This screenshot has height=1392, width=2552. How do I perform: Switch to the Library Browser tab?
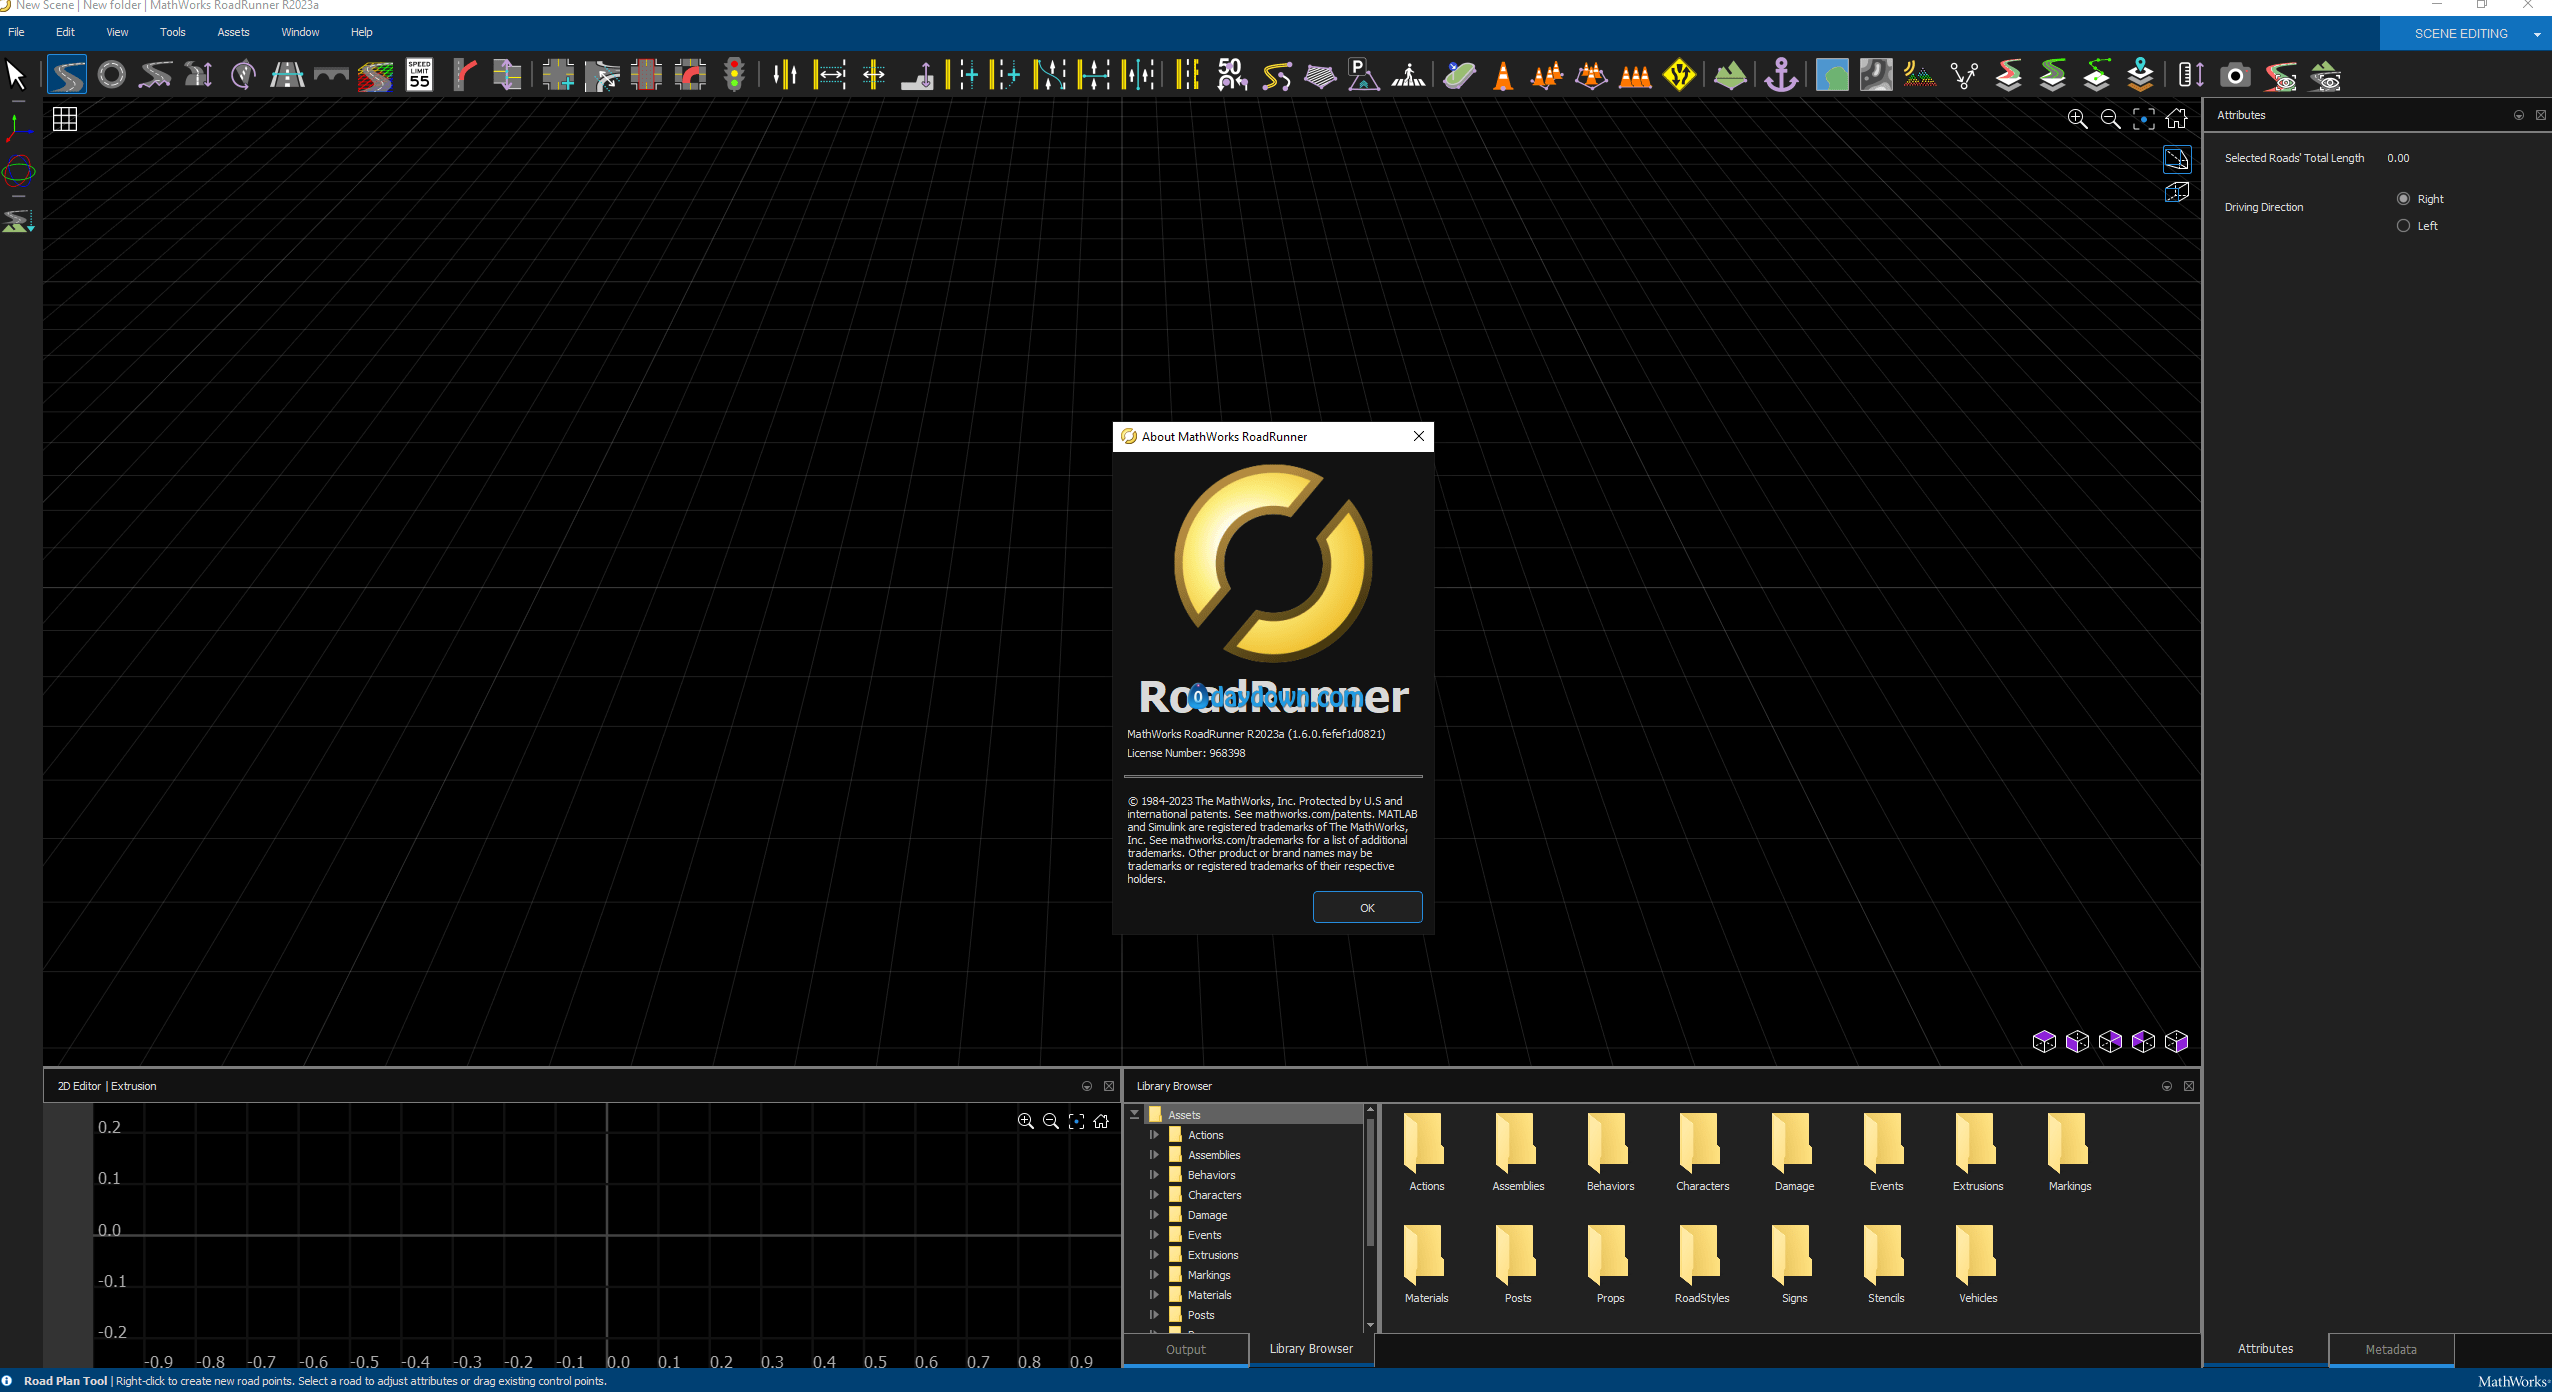1311,1349
